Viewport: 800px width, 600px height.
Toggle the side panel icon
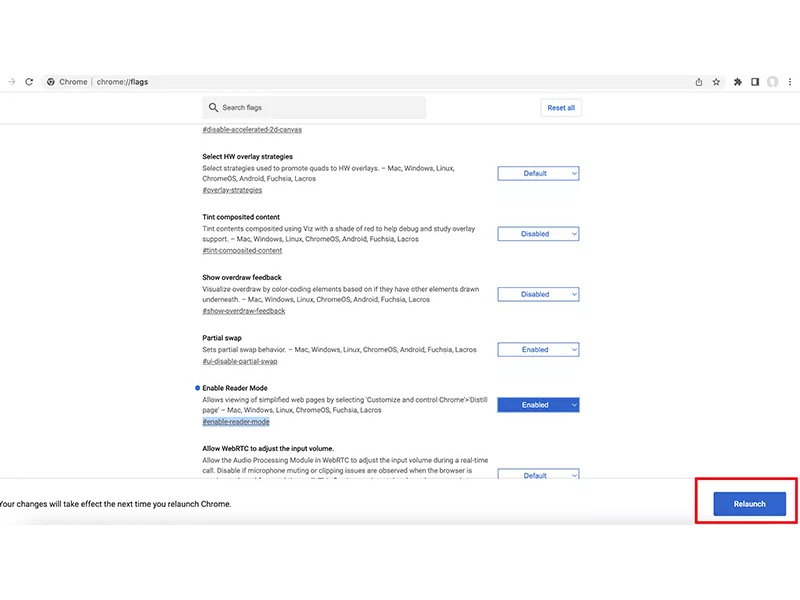(x=755, y=82)
